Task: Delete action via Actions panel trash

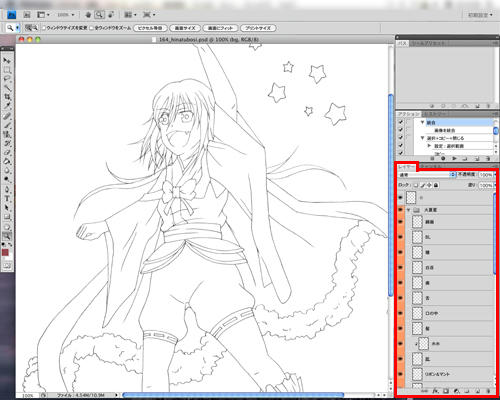Action: [x=488, y=159]
